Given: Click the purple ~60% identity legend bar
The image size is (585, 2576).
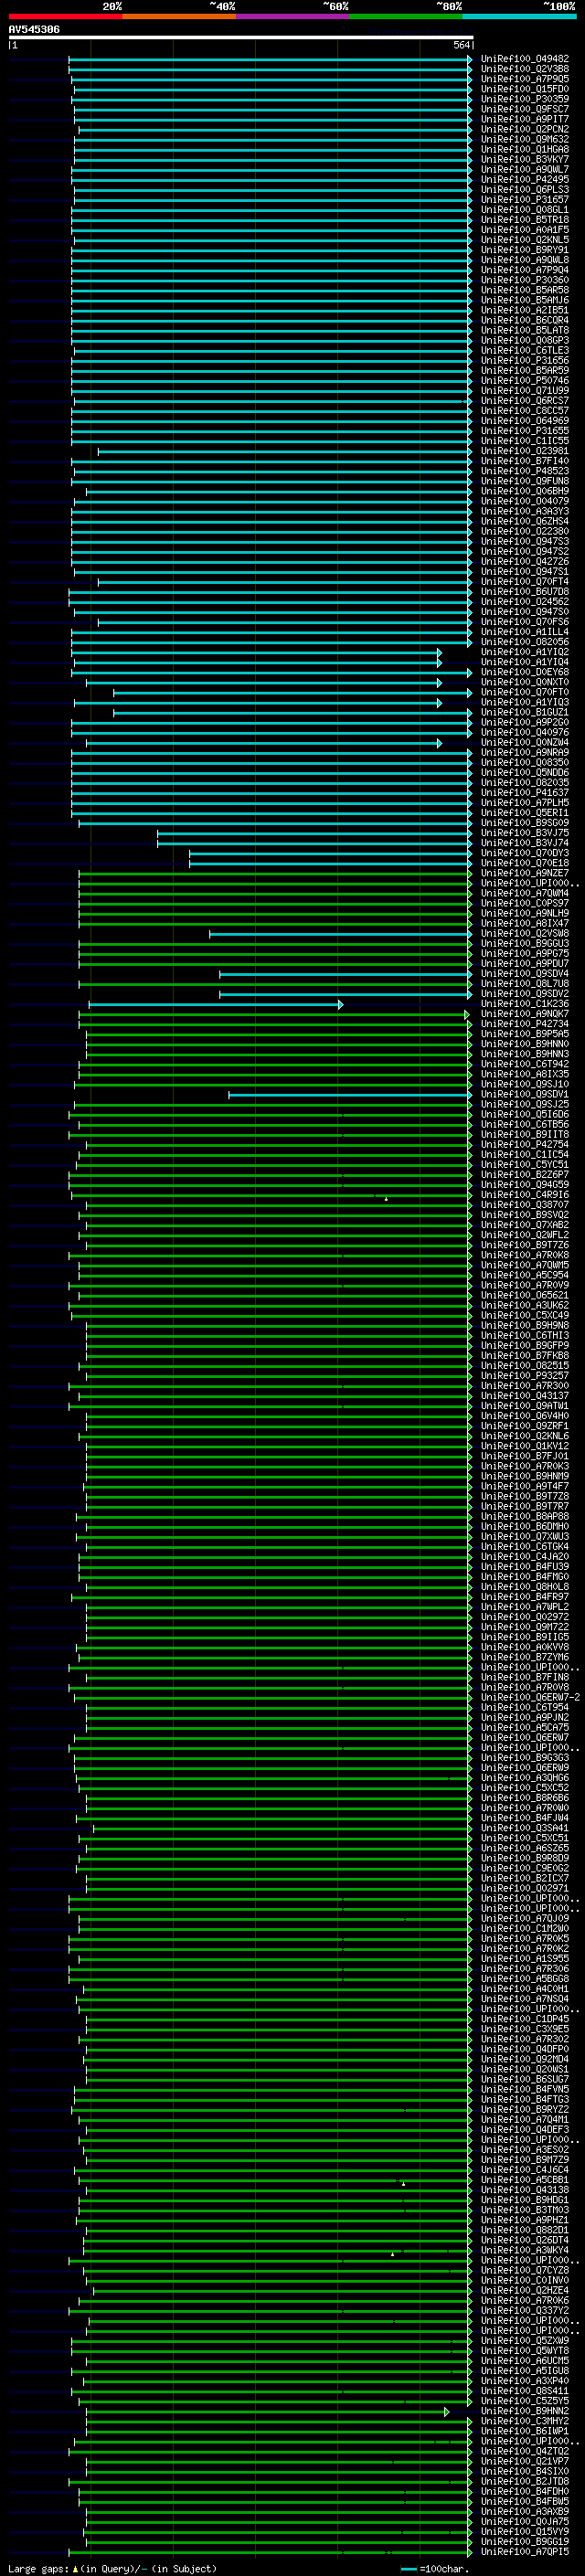Looking at the screenshot, I should pyautogui.click(x=292, y=16).
